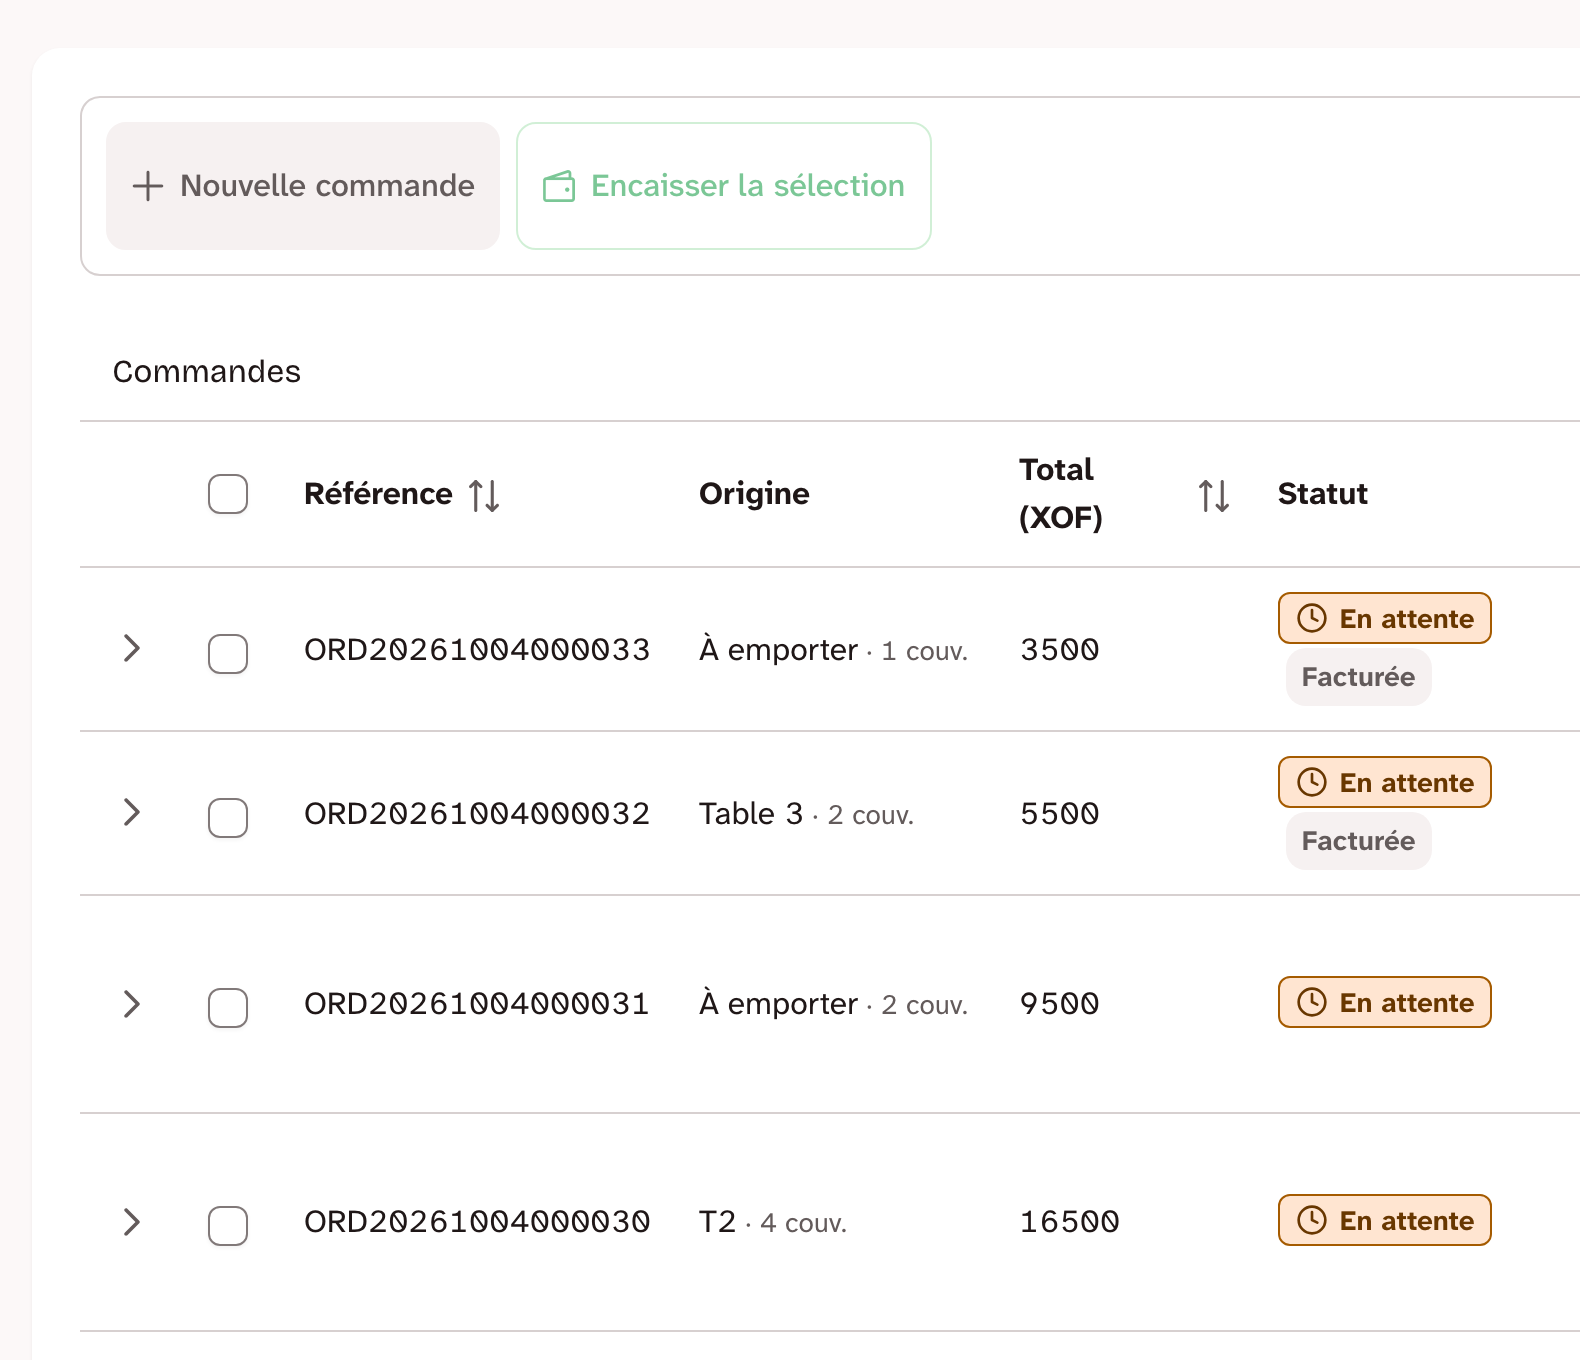The height and width of the screenshot is (1360, 1580).
Task: Expand the order ORD20261004000030 row
Action: [x=131, y=1222]
